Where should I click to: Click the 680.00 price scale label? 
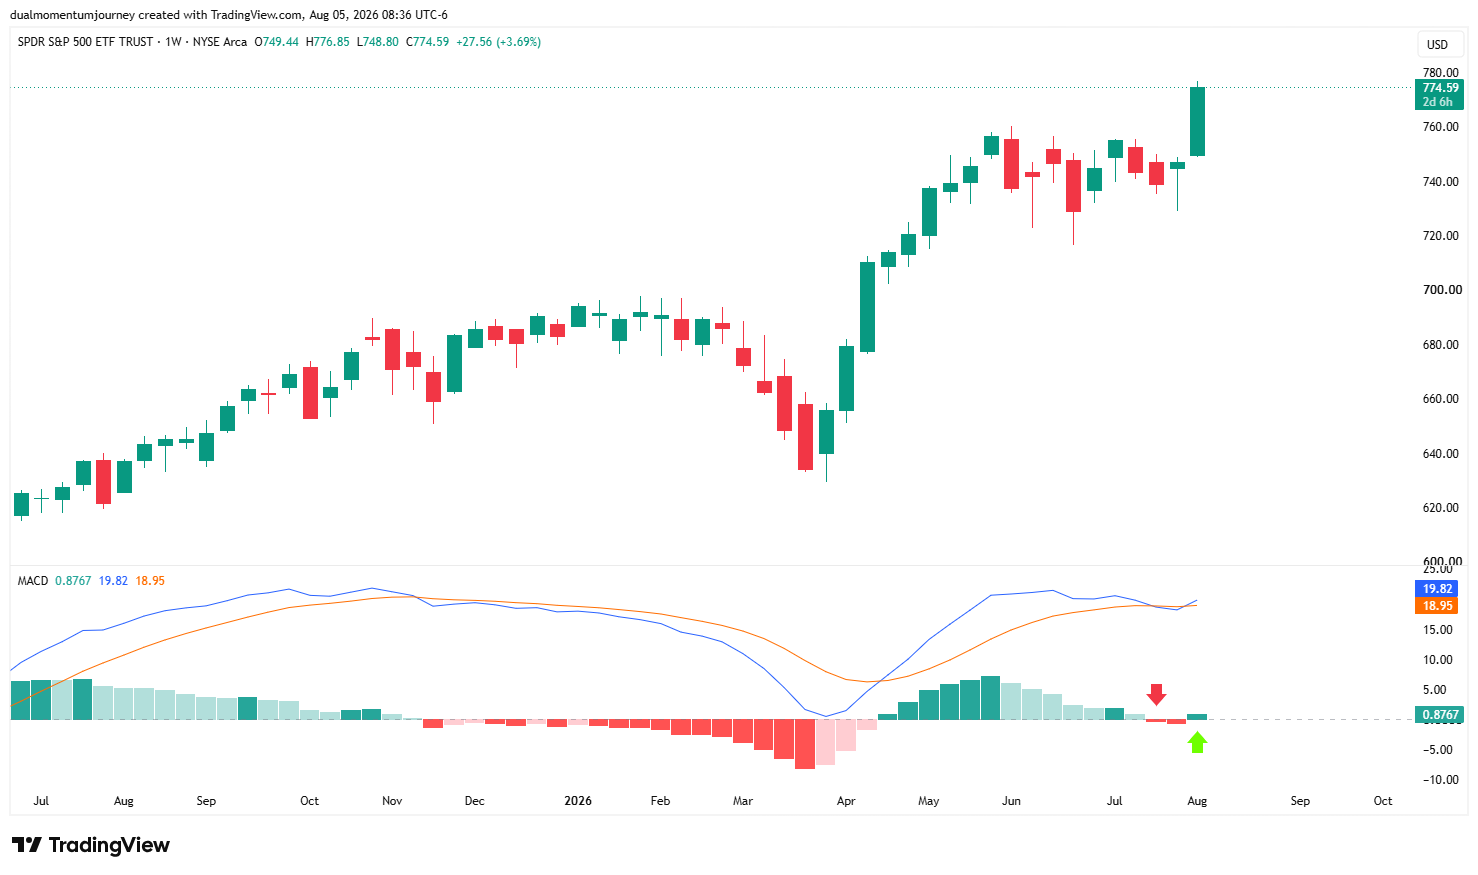(1440, 345)
